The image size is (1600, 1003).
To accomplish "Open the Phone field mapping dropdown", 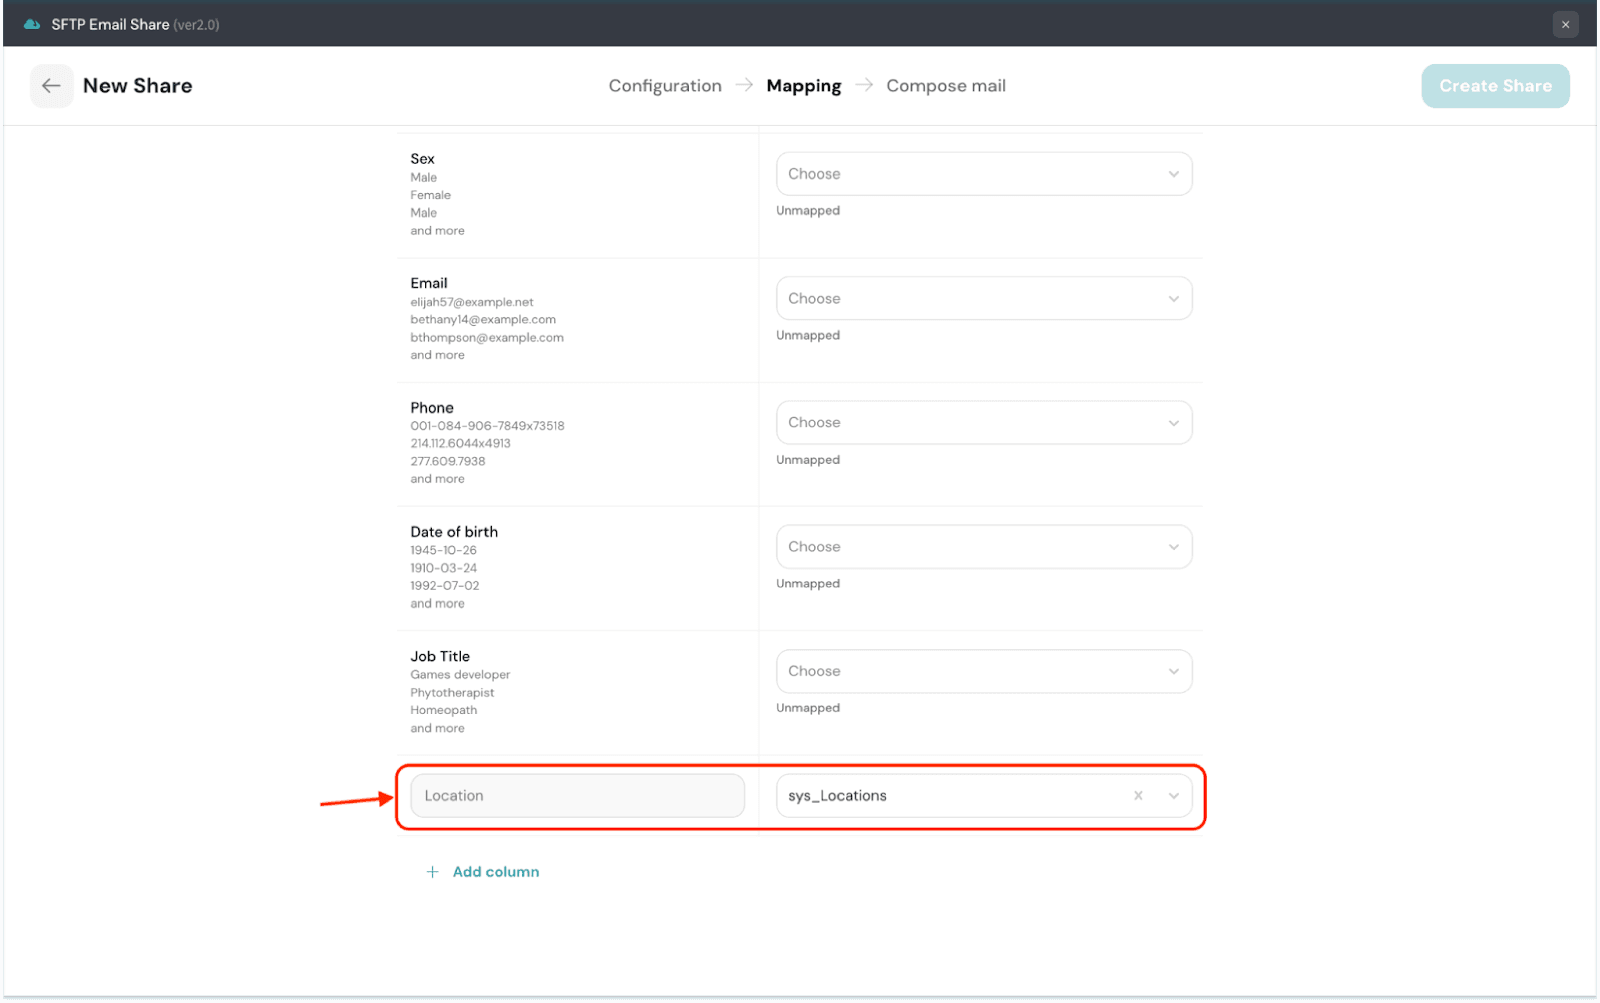I will tap(983, 423).
